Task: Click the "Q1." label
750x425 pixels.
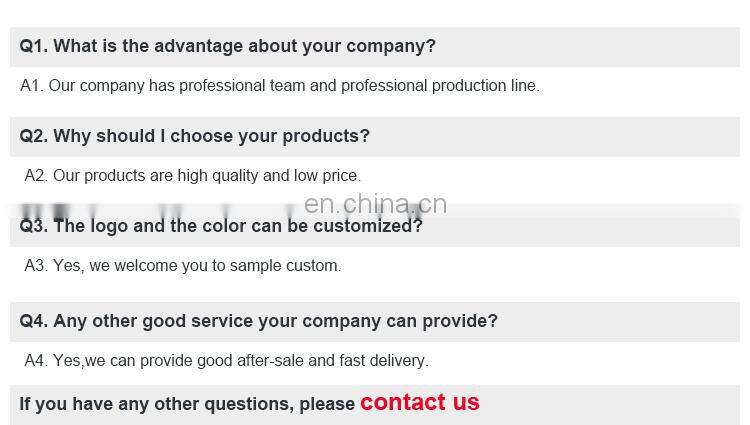Action: pyautogui.click(x=33, y=46)
